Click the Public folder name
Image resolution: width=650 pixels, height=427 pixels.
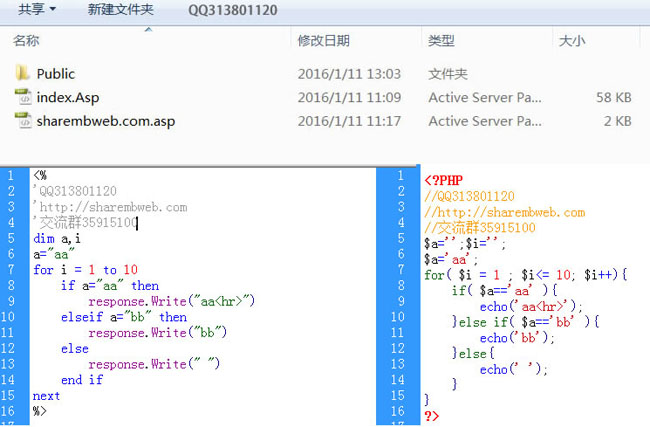56,74
